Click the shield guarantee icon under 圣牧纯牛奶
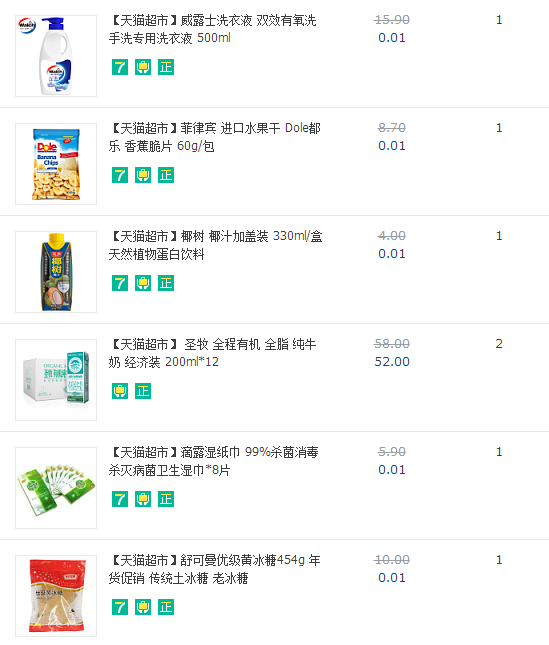Viewport: 549px width, 645px height. 120,391
